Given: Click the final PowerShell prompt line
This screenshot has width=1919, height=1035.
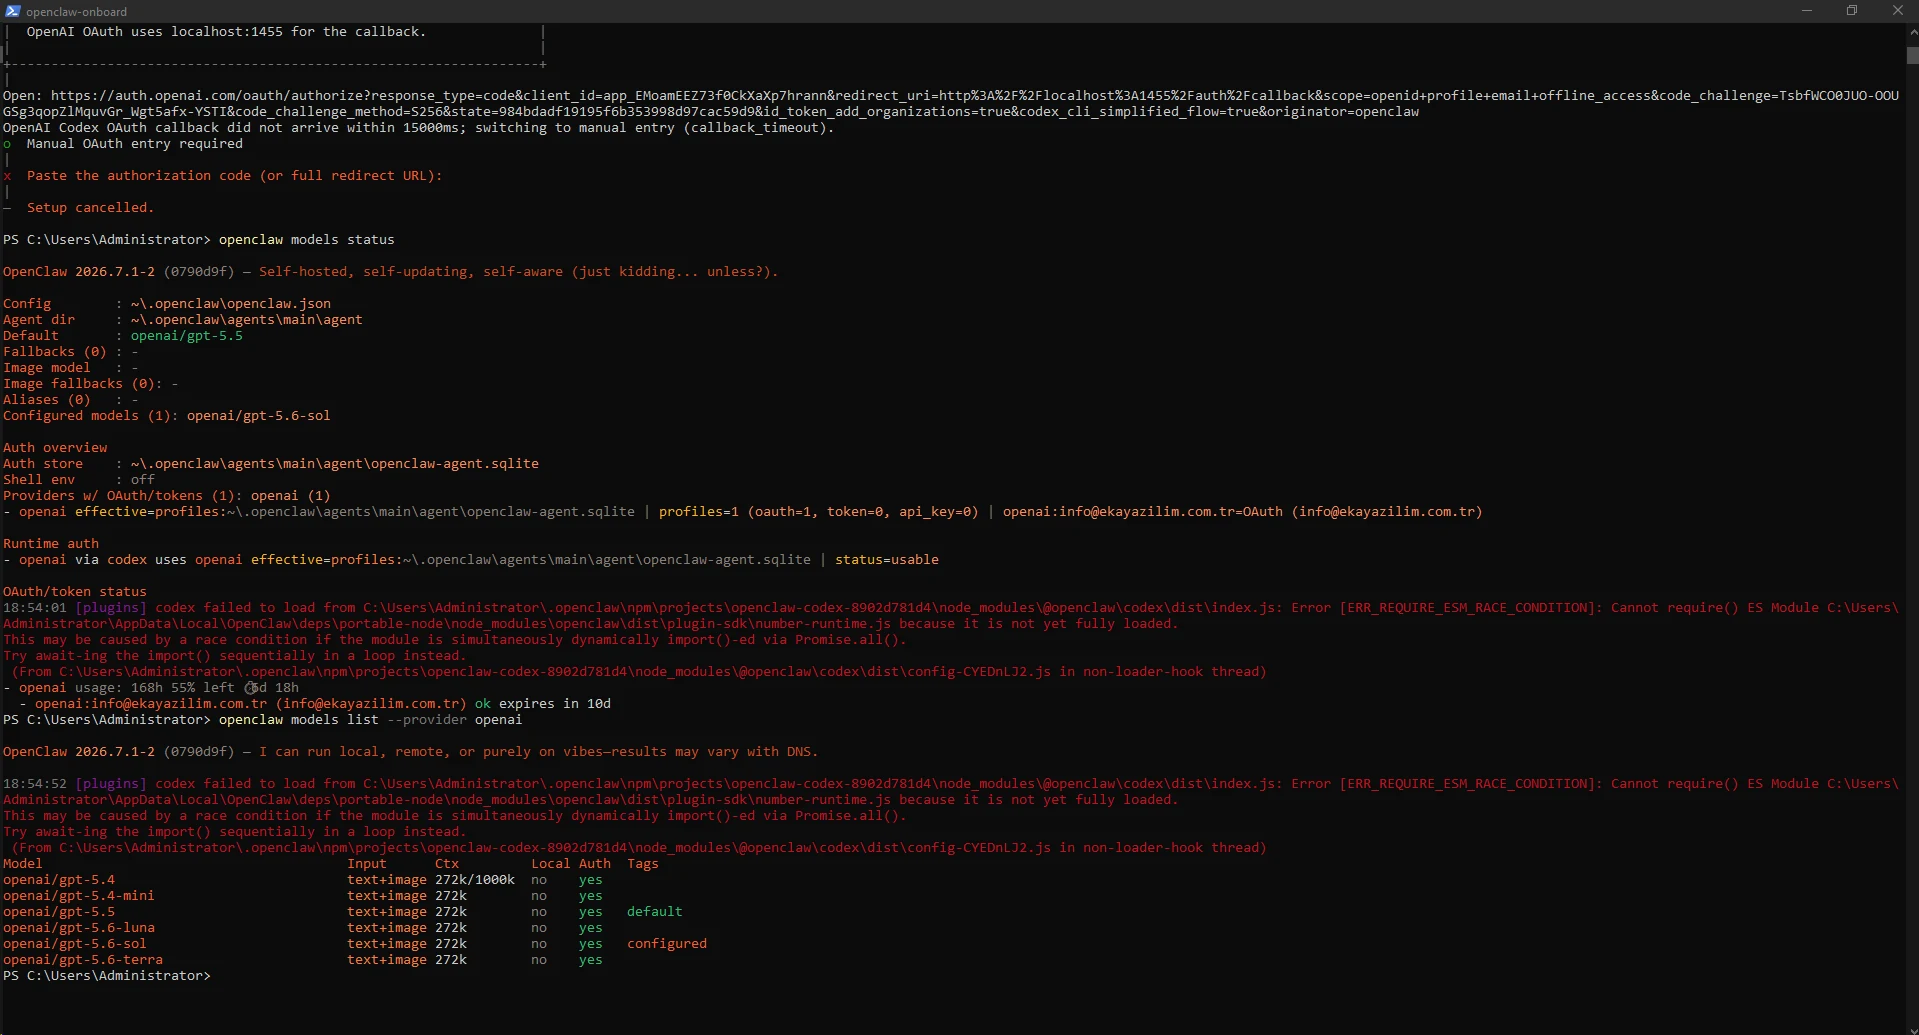Looking at the screenshot, I should (107, 976).
